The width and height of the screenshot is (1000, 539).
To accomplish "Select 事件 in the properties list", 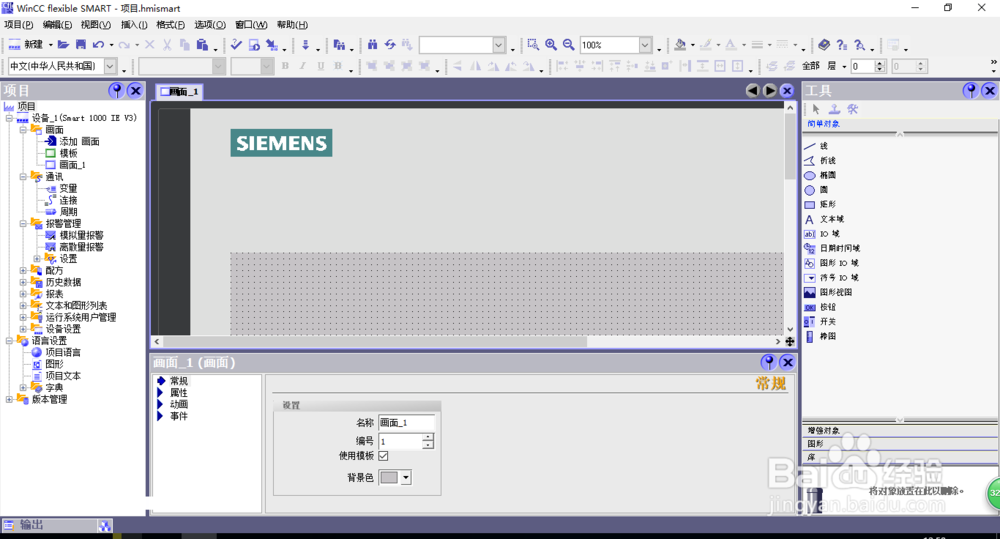I will [179, 416].
